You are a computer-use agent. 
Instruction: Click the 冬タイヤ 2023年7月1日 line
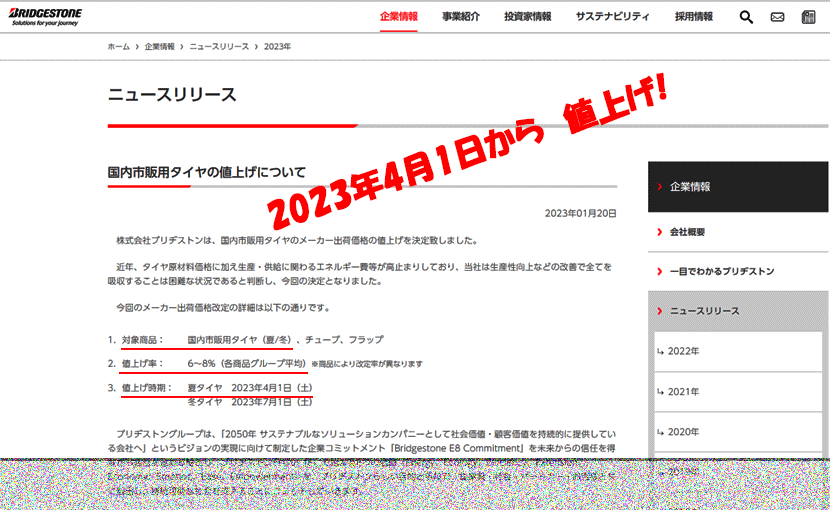pyautogui.click(x=250, y=402)
